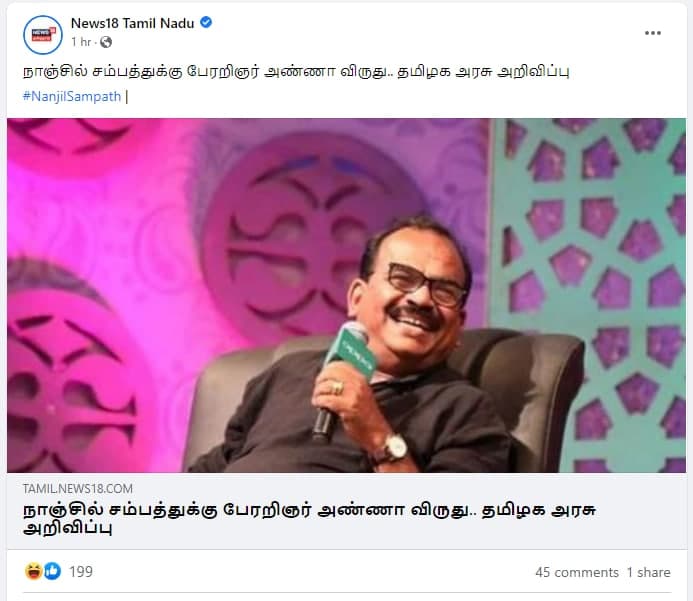View the 199 reactions count list
Image resolution: width=693 pixels, height=601 pixels.
click(81, 571)
